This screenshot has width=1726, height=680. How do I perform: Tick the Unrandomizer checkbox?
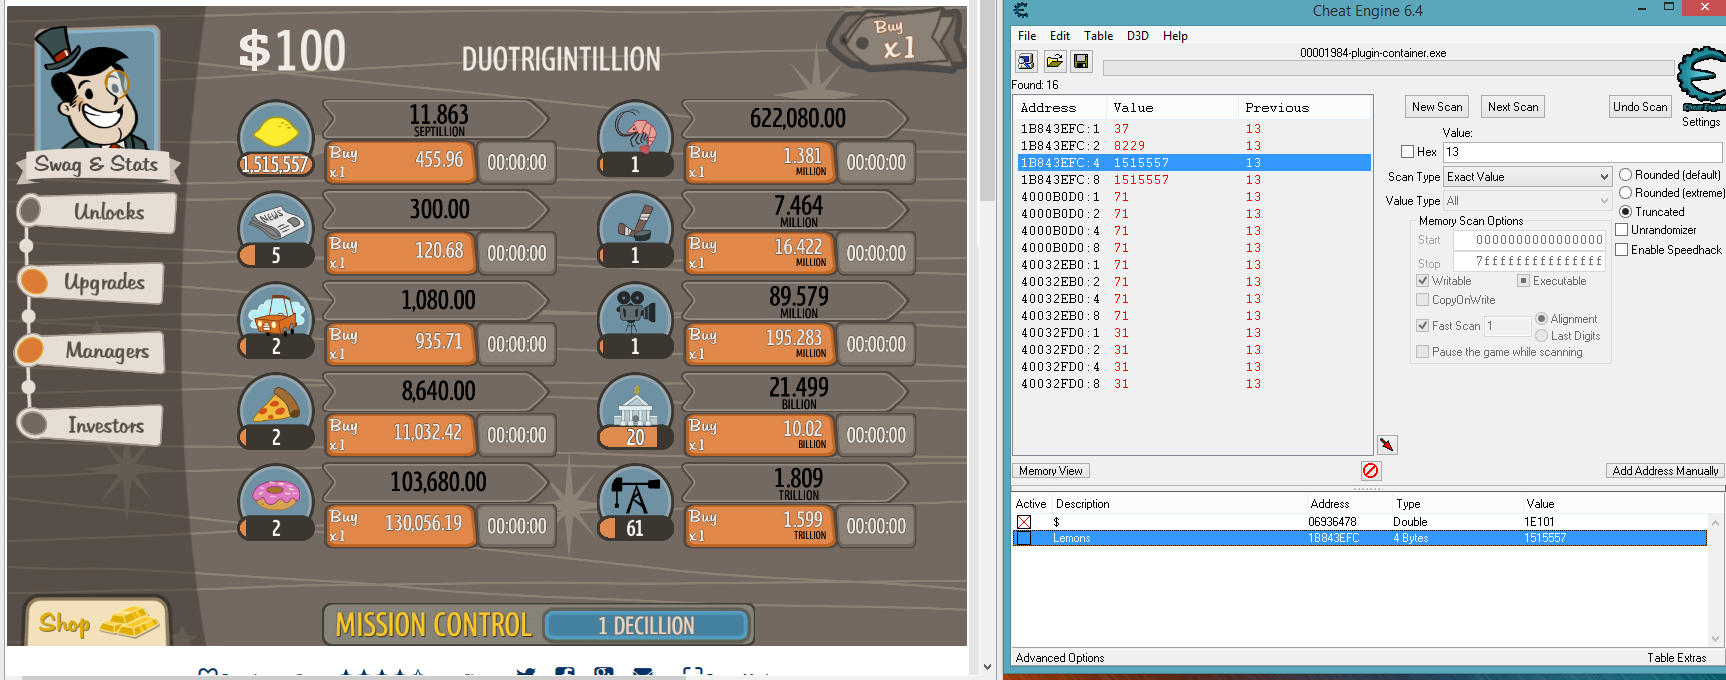point(1622,230)
